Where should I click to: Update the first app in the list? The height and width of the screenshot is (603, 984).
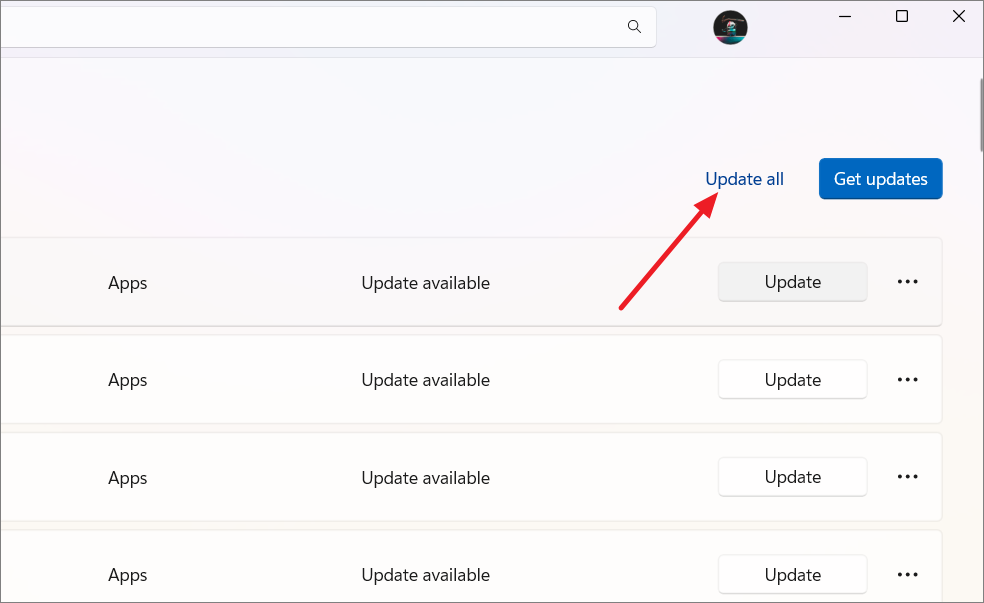pyautogui.click(x=792, y=281)
